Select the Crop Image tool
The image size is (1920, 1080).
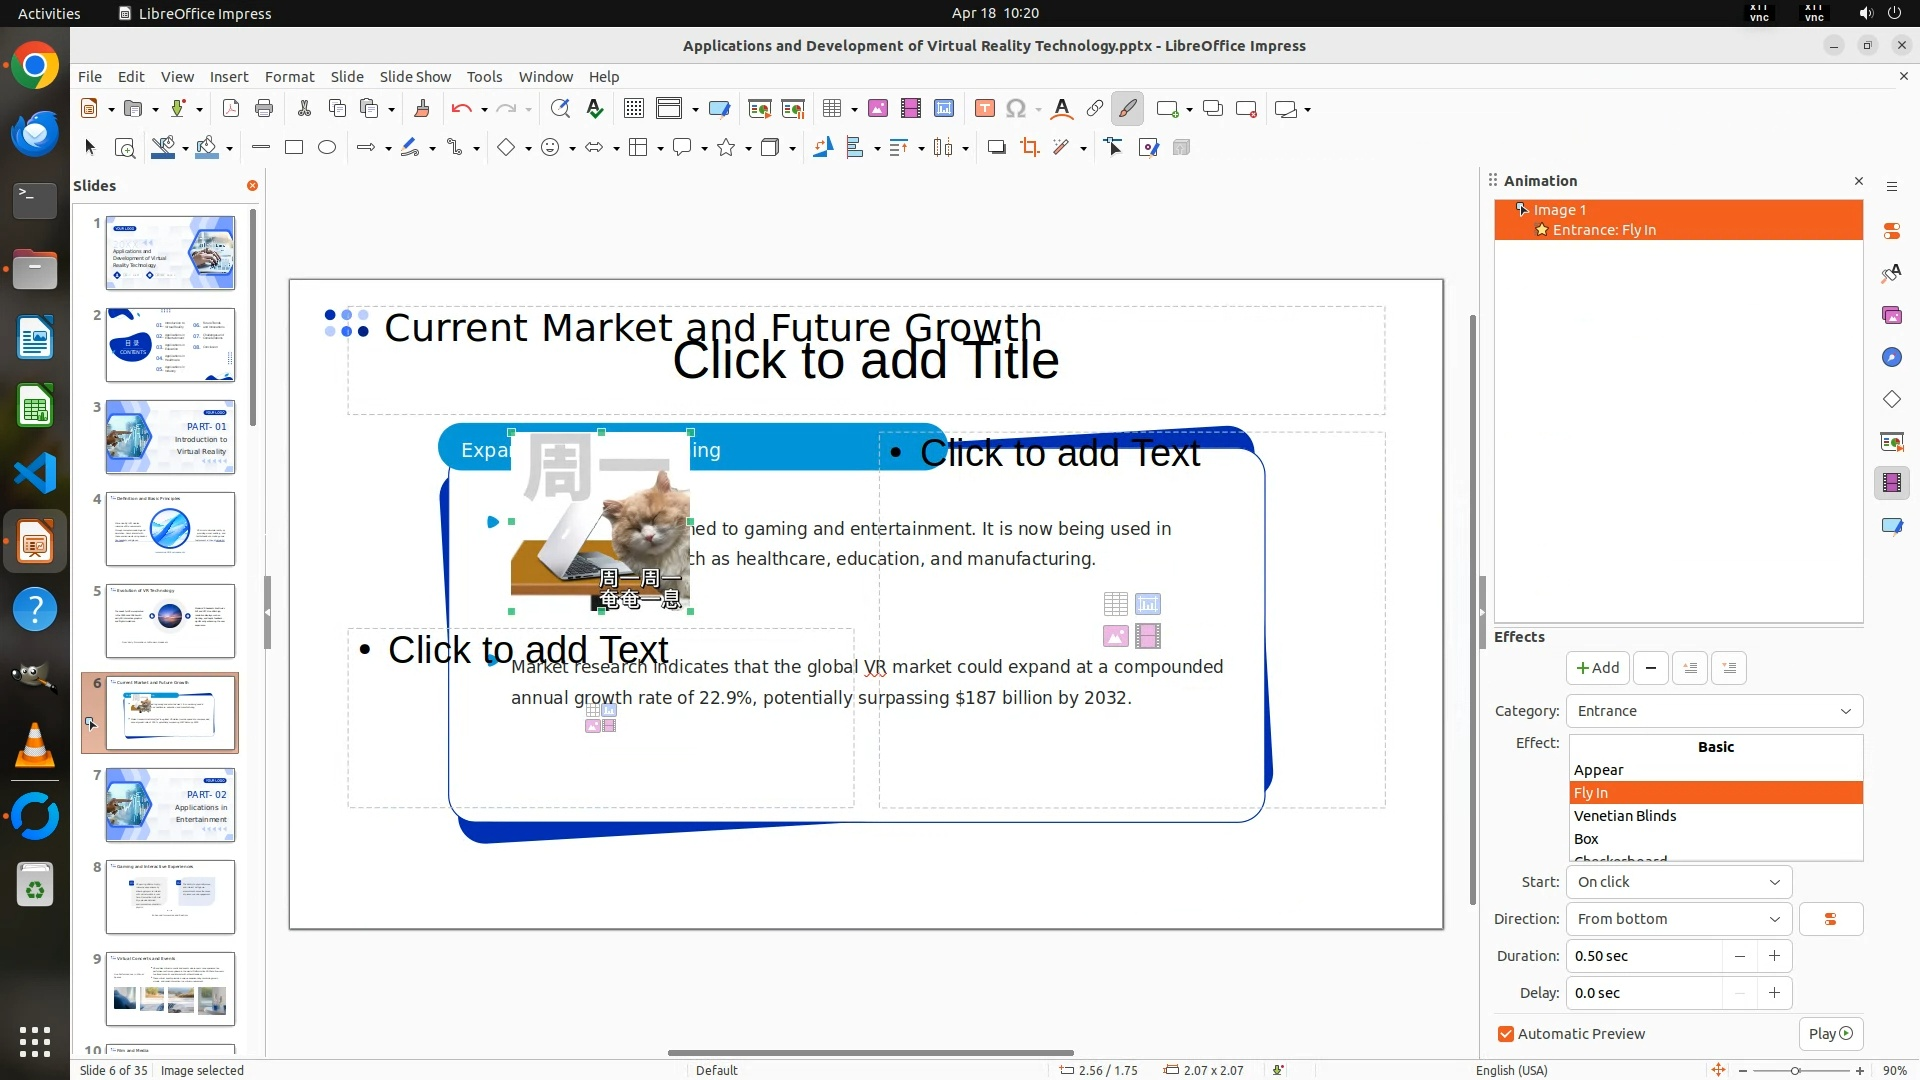1029,148
